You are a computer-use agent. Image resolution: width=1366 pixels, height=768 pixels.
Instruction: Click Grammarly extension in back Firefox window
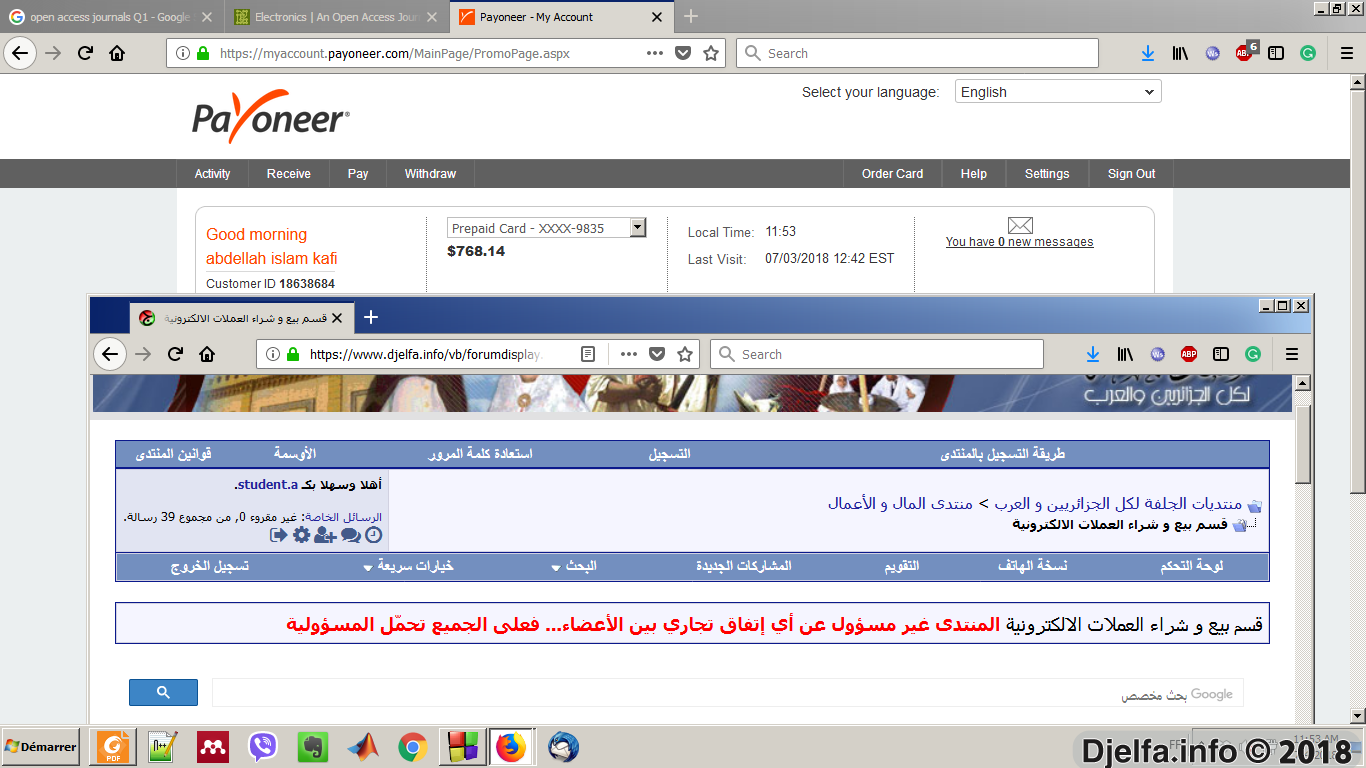pos(1308,53)
